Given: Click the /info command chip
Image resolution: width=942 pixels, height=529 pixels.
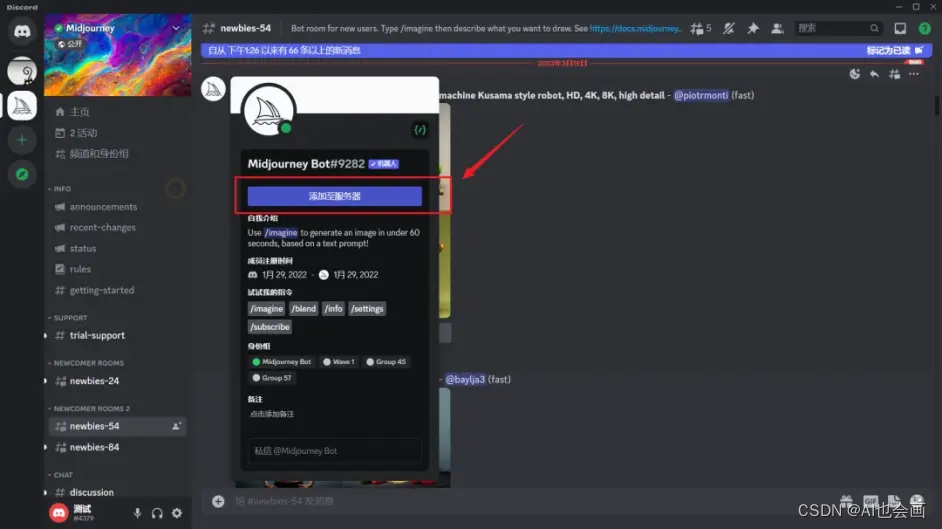Looking at the screenshot, I should (x=333, y=309).
